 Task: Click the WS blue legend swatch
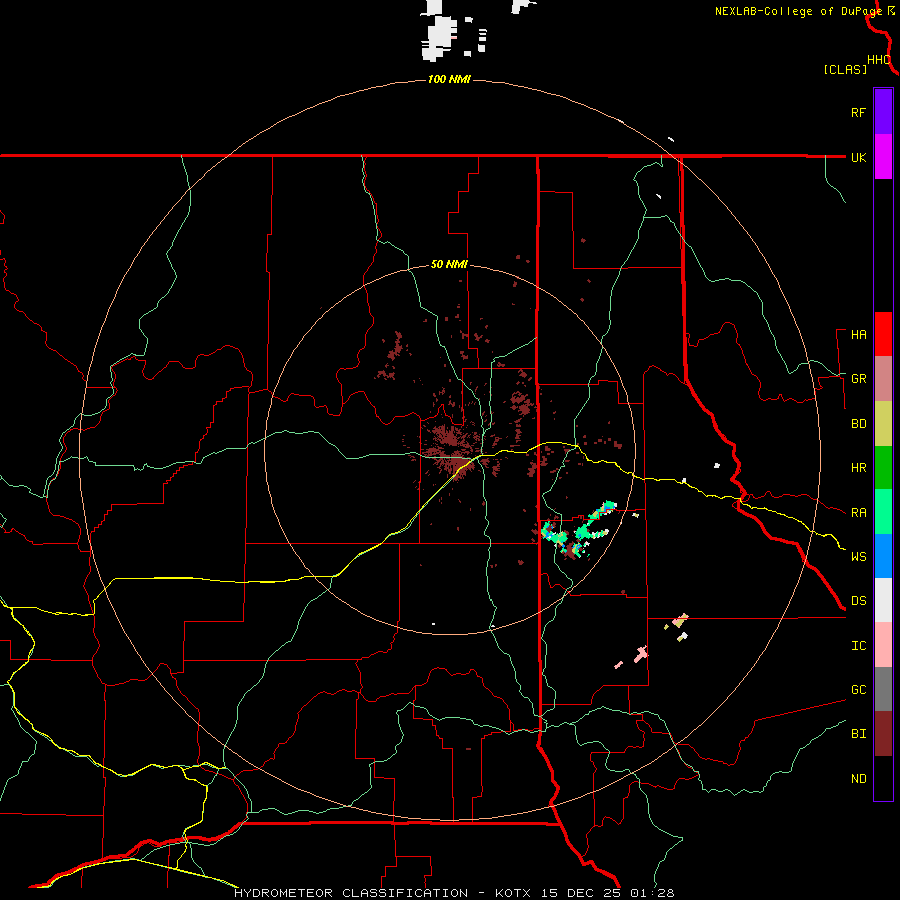tap(883, 556)
